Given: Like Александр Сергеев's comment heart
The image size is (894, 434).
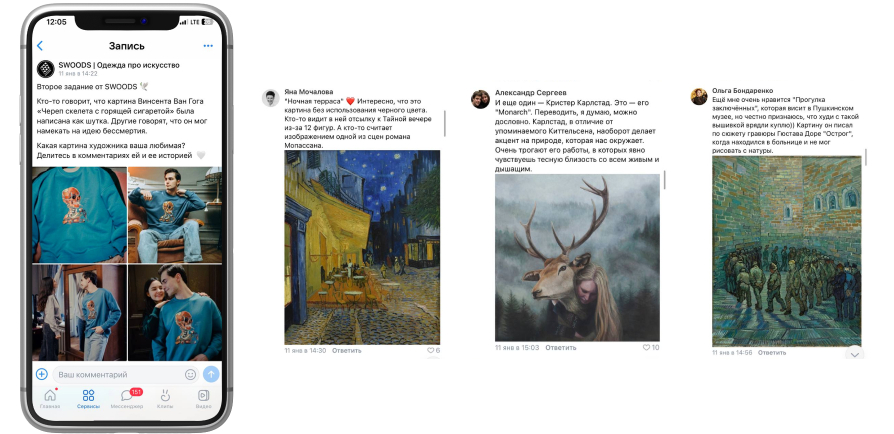Looking at the screenshot, I should click(647, 347).
